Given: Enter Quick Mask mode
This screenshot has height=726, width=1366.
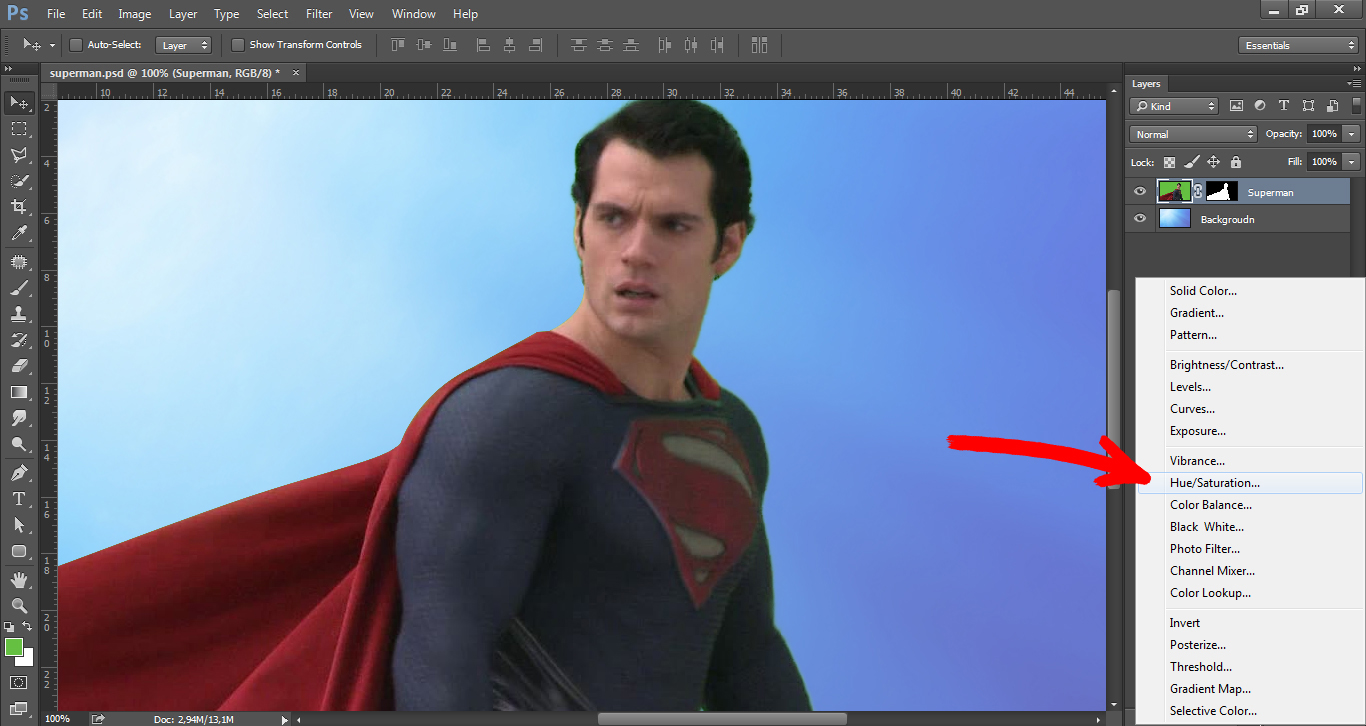Looking at the screenshot, I should click(x=18, y=683).
